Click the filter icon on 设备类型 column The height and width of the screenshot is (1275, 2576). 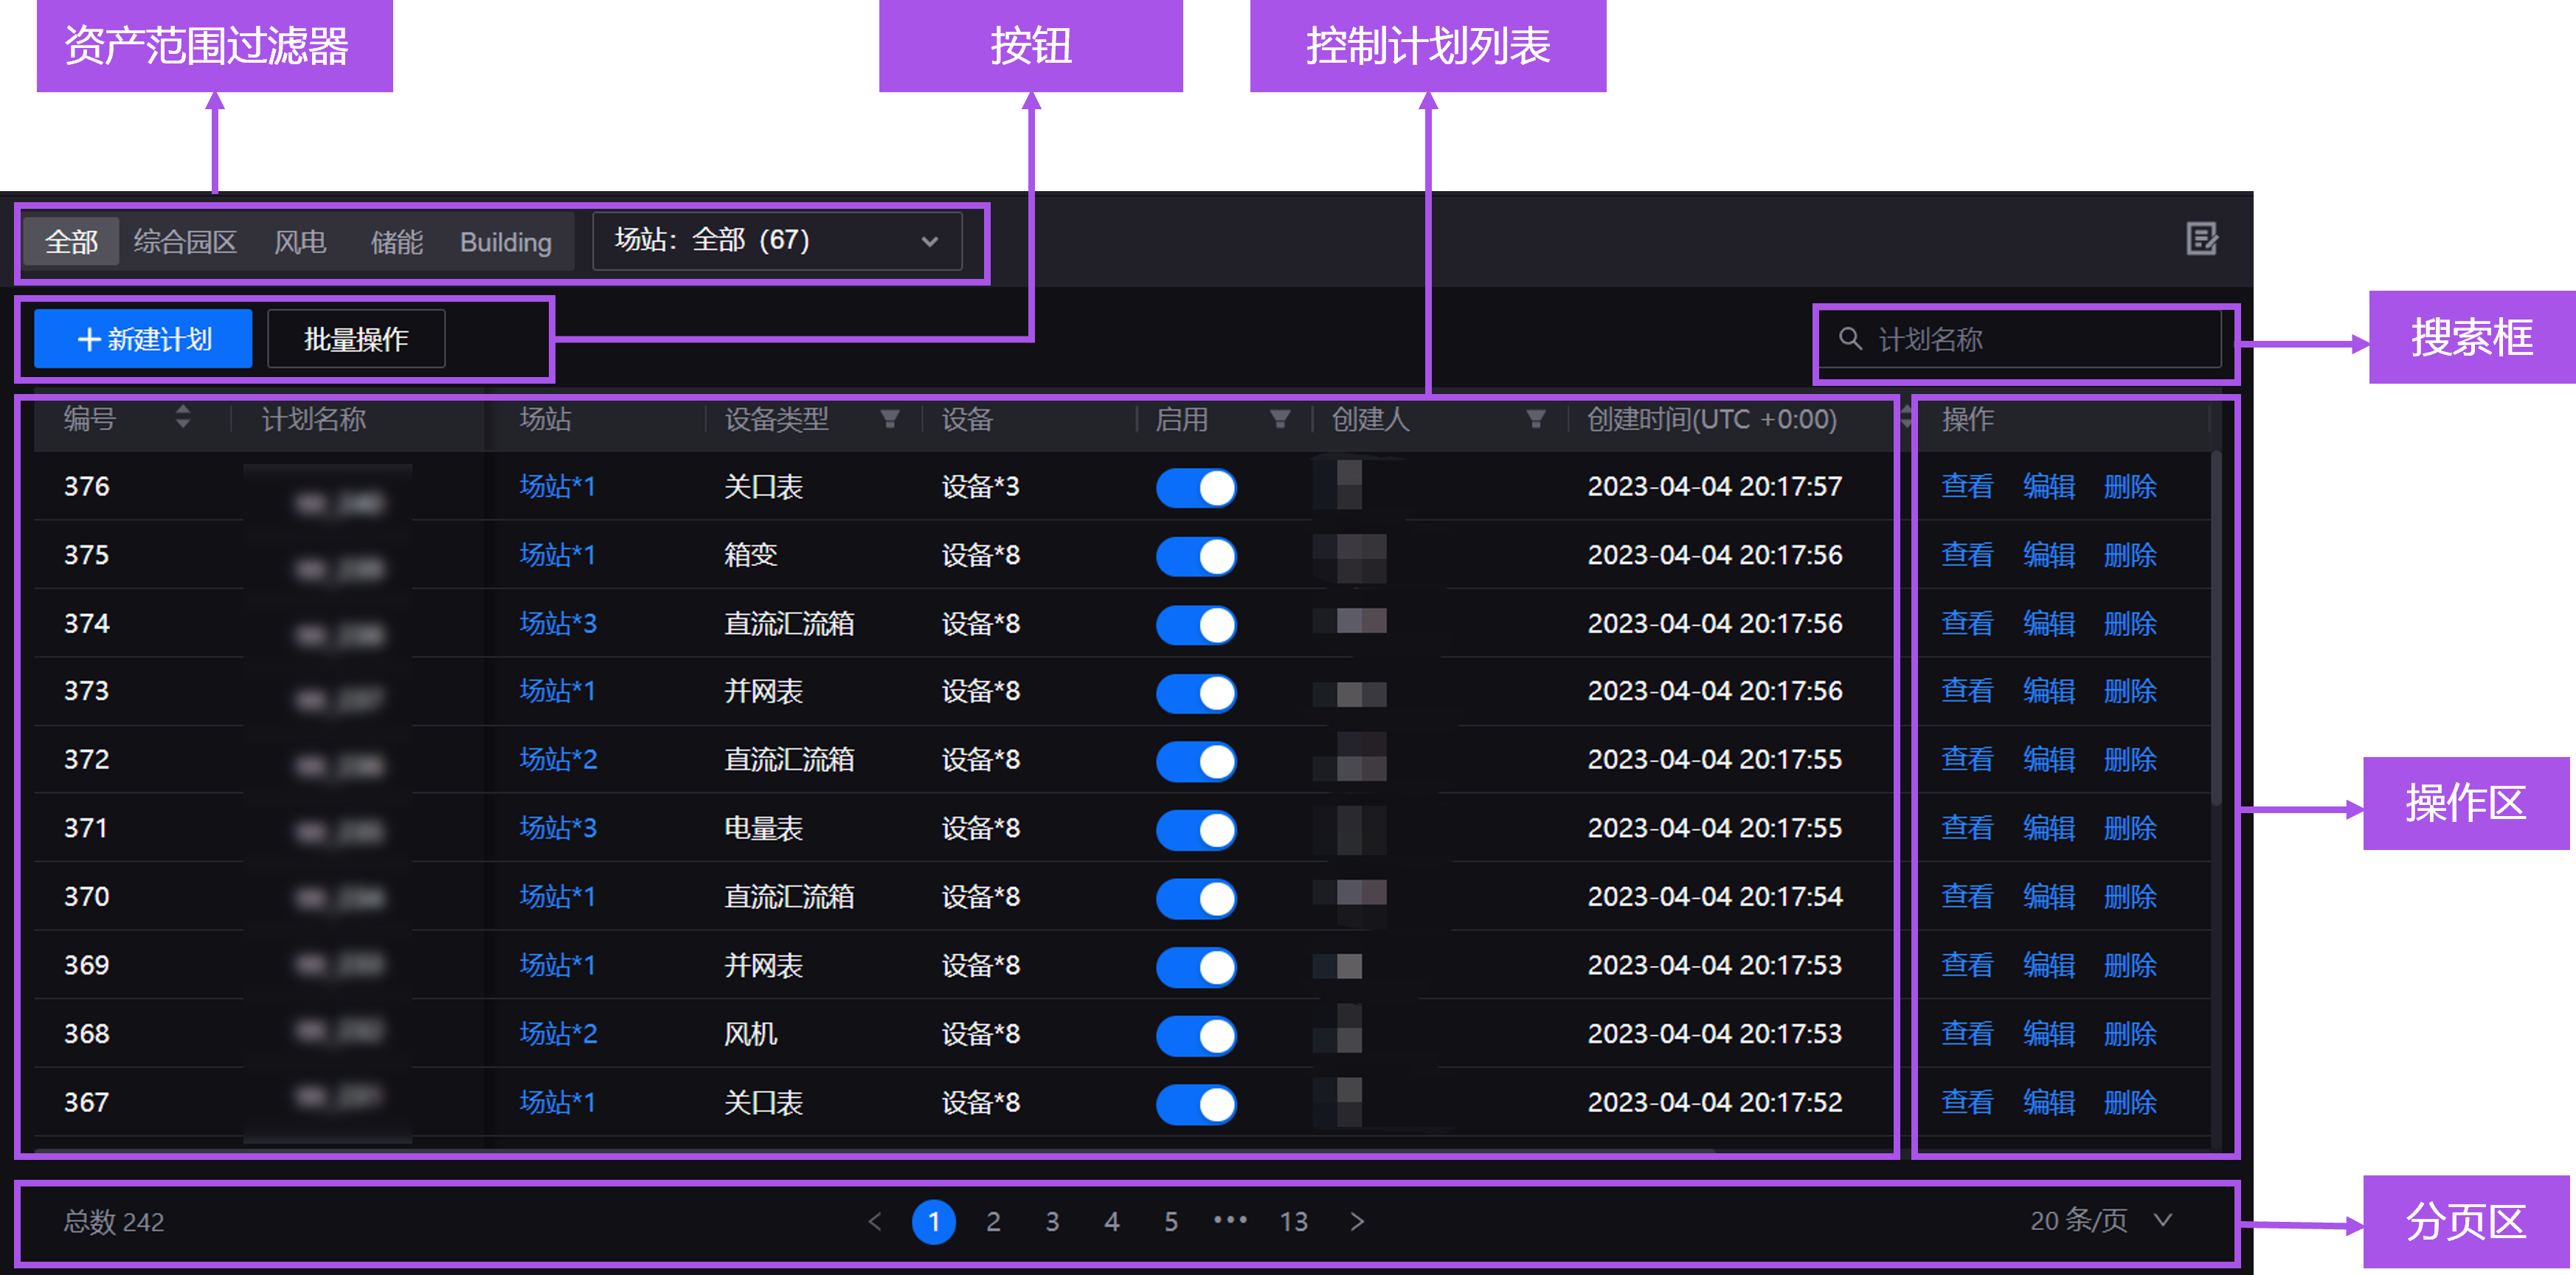point(889,419)
